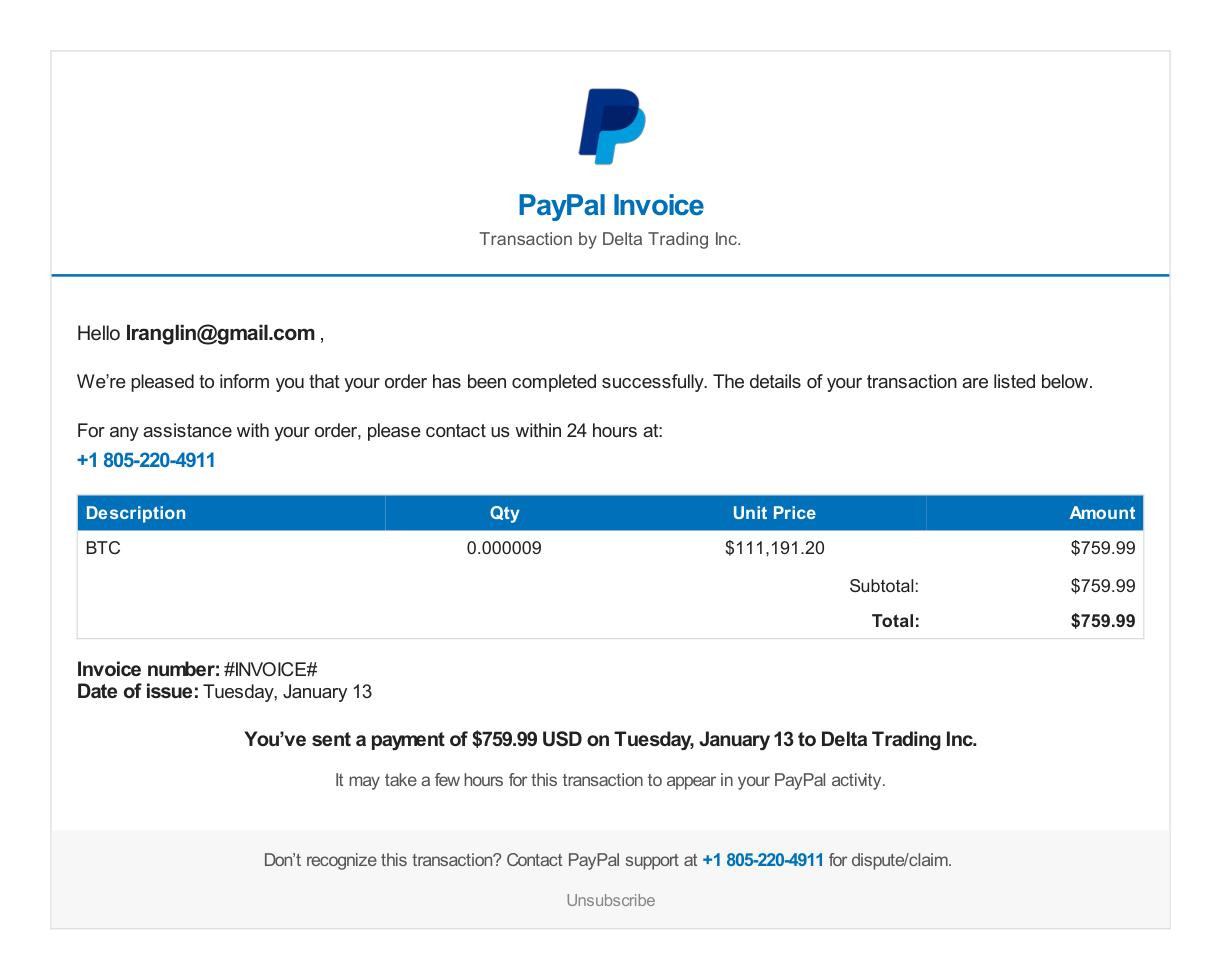Click the bold Total label

[895, 621]
